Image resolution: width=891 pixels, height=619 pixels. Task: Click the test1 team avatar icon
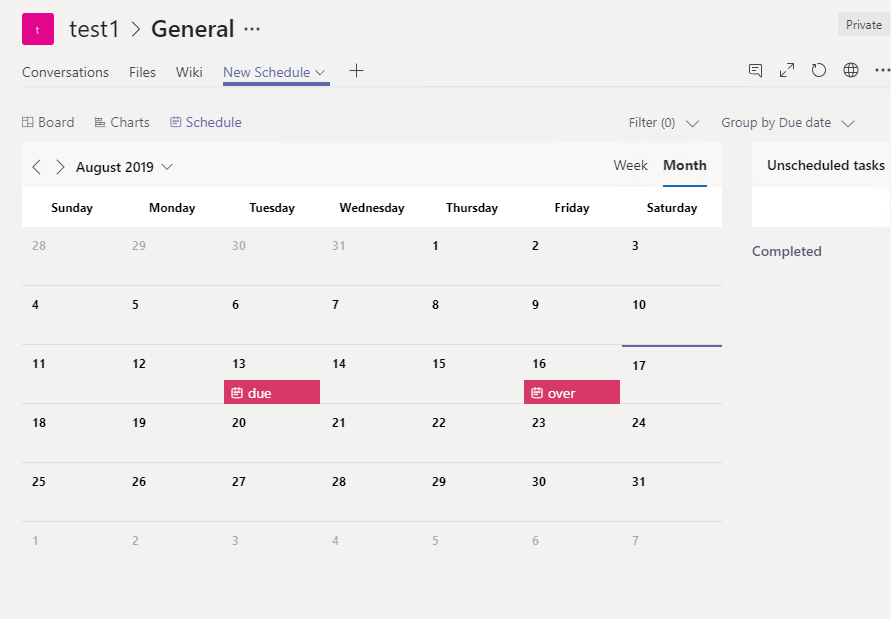(38, 29)
